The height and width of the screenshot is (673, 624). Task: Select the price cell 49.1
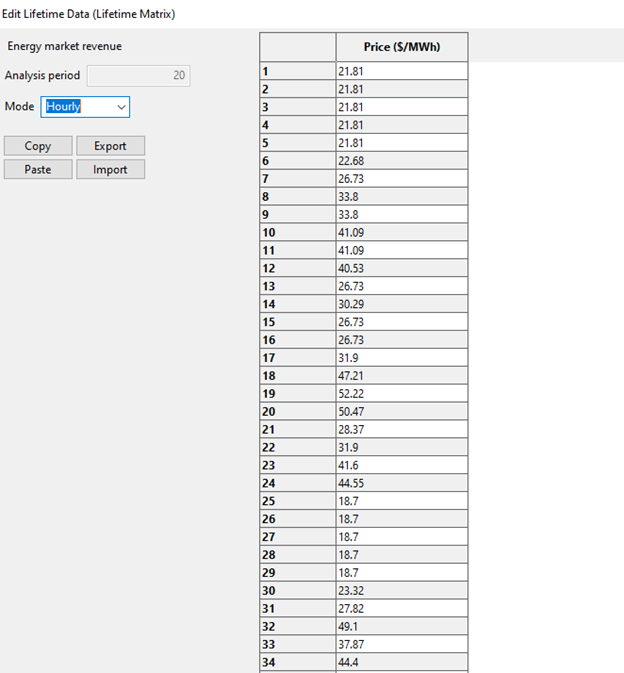(401, 627)
